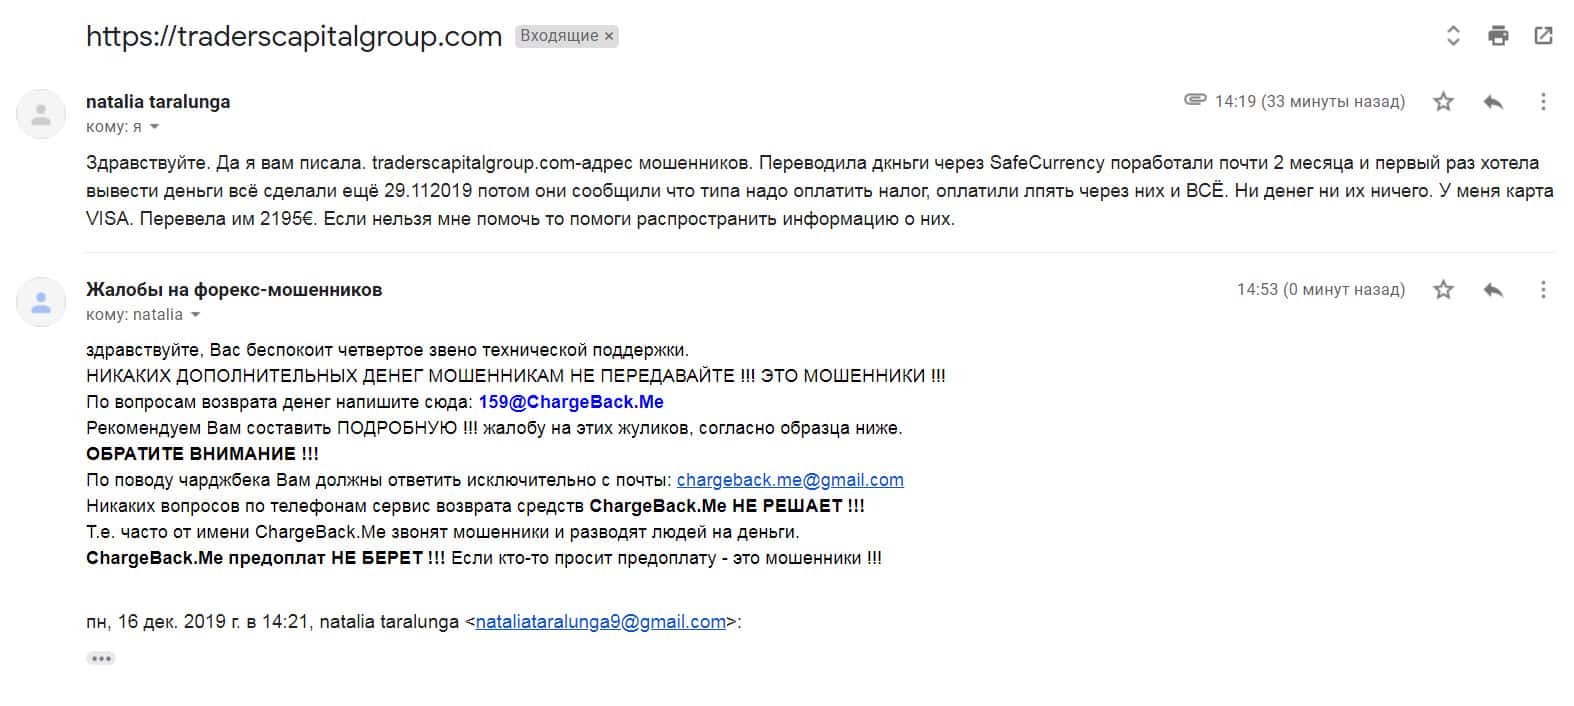Screen dimensions: 1574x706
Task: Click natalia taralunga's sender avatar
Action: [41, 114]
